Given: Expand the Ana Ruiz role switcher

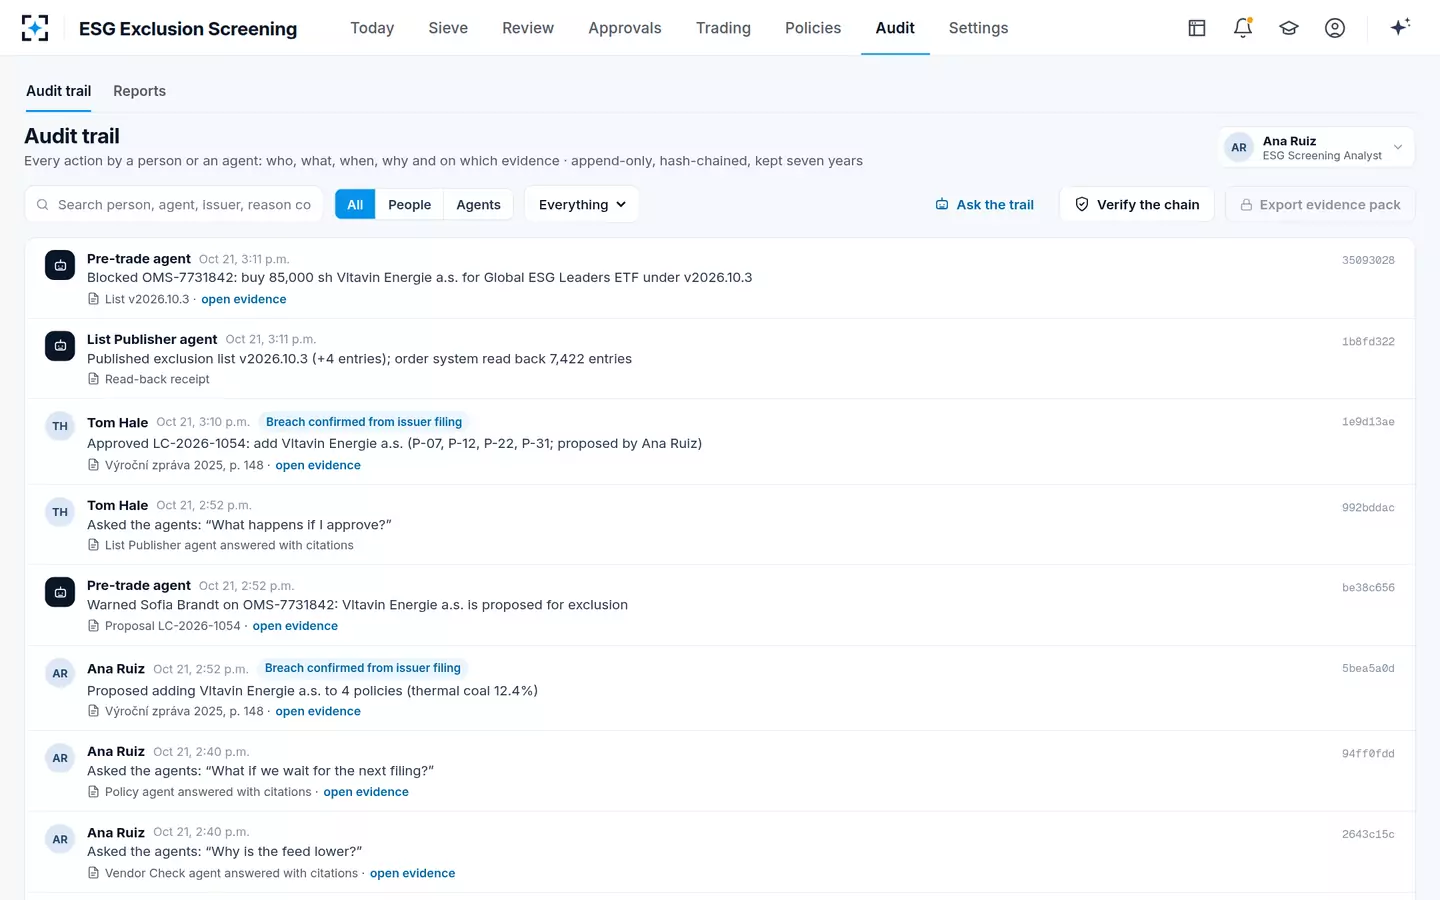Looking at the screenshot, I should click(x=1316, y=147).
